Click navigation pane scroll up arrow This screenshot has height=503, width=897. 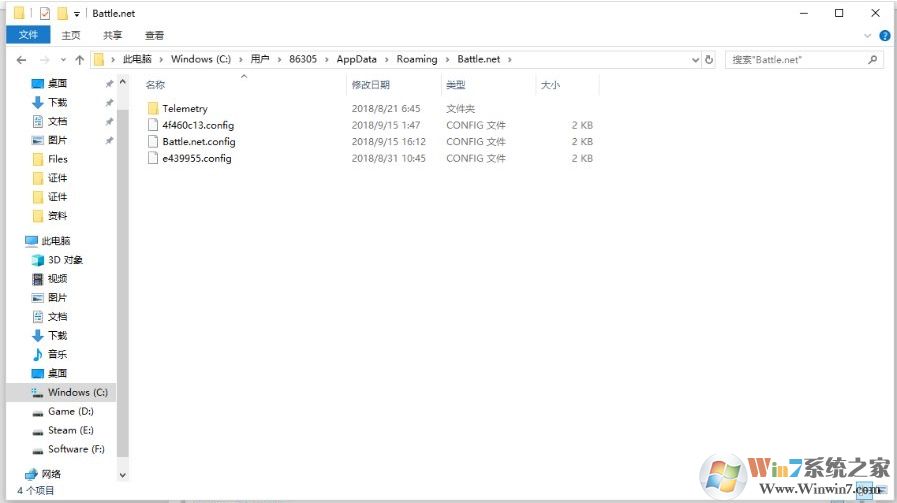[x=122, y=82]
